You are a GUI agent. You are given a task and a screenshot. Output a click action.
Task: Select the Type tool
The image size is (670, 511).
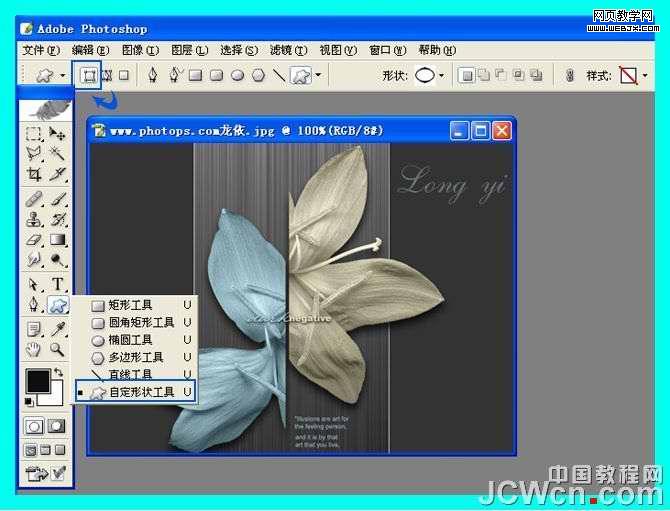point(57,284)
